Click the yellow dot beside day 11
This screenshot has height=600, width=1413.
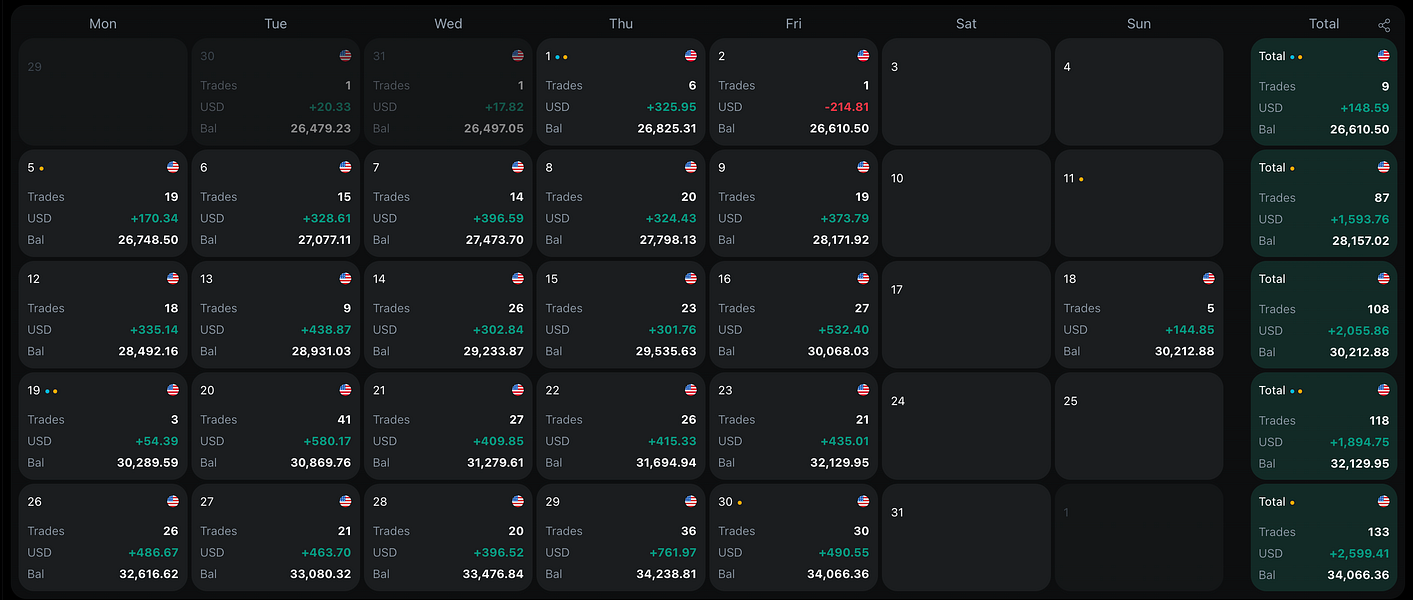[1083, 178]
